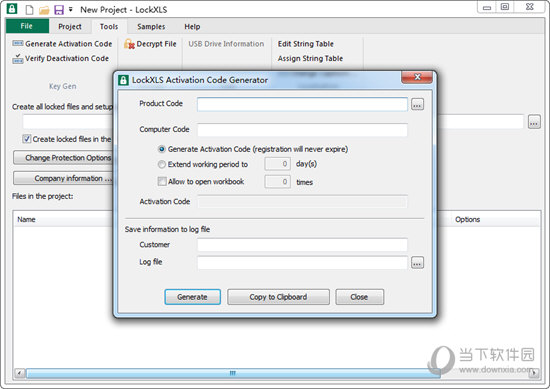The height and width of the screenshot is (389, 550).
Task: Open the File menu
Action: [x=27, y=26]
